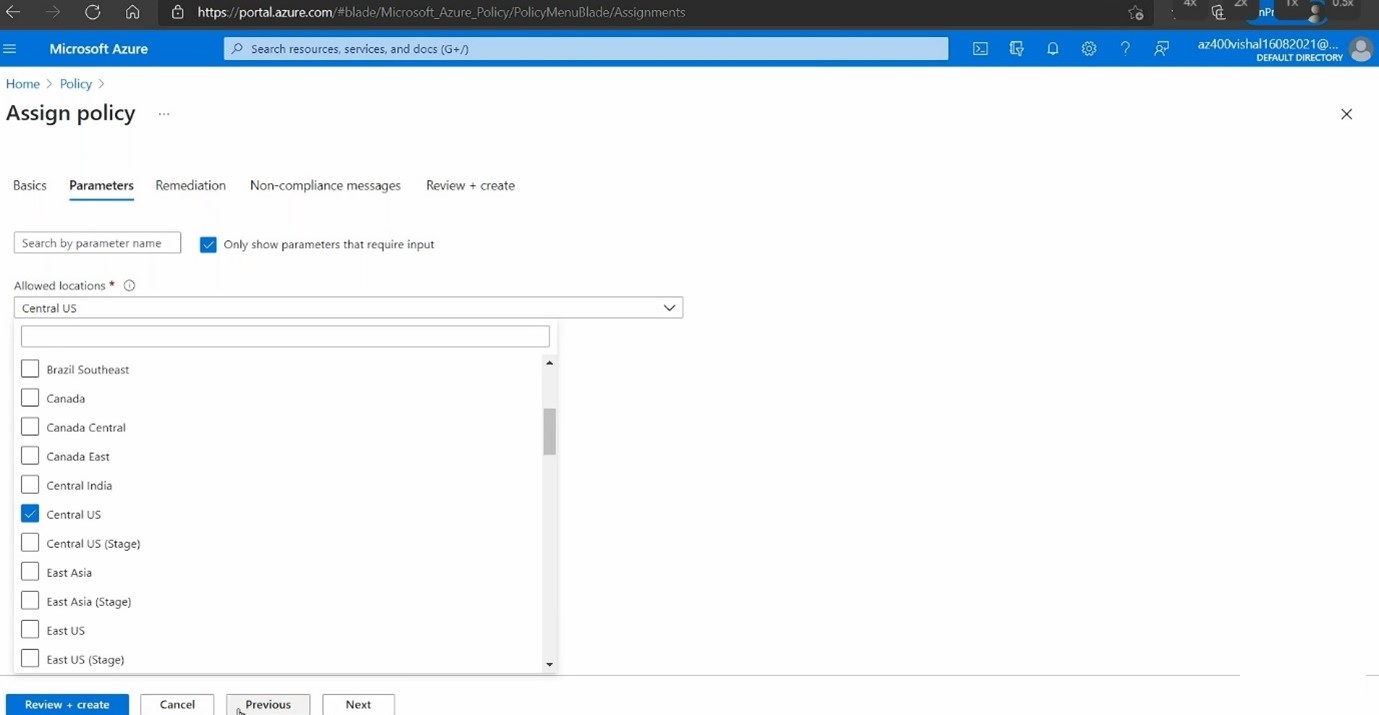This screenshot has width=1379, height=715.
Task: Click the Allowed locations info icon
Action: click(129, 286)
